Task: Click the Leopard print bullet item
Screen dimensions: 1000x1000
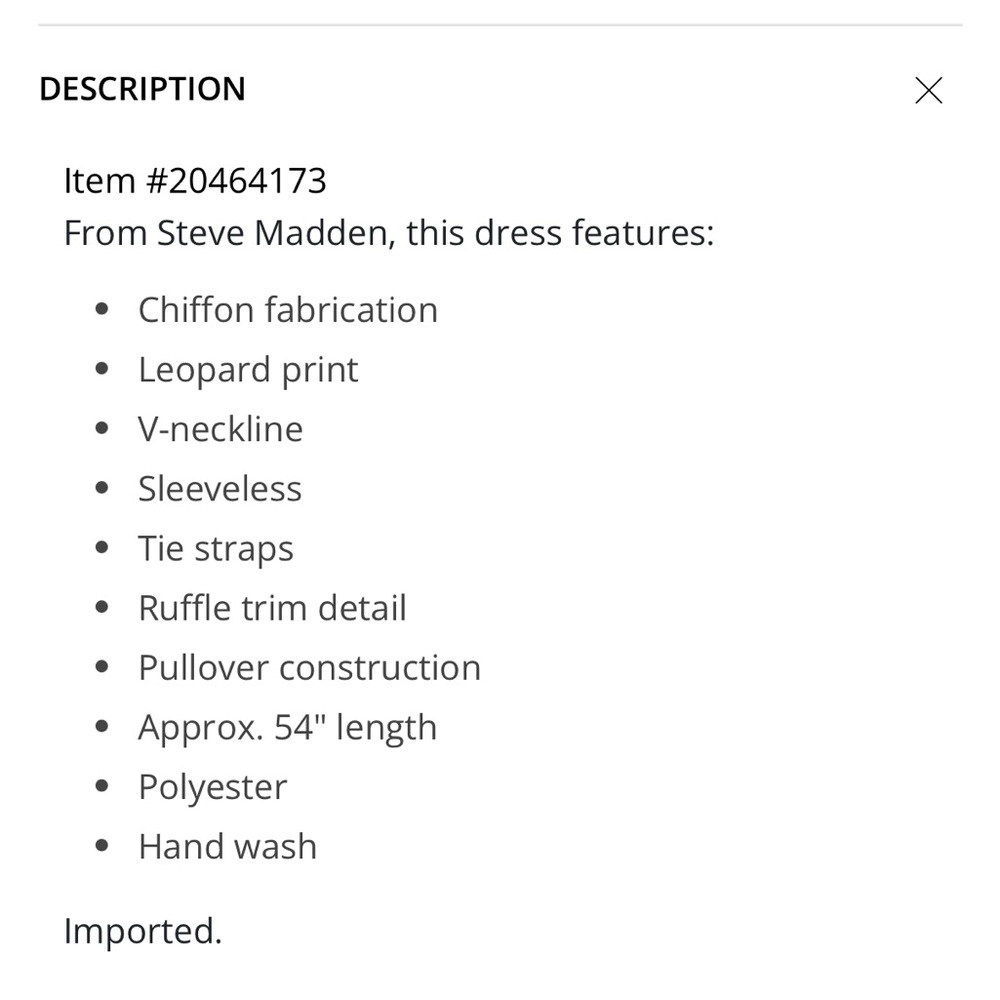Action: [248, 370]
